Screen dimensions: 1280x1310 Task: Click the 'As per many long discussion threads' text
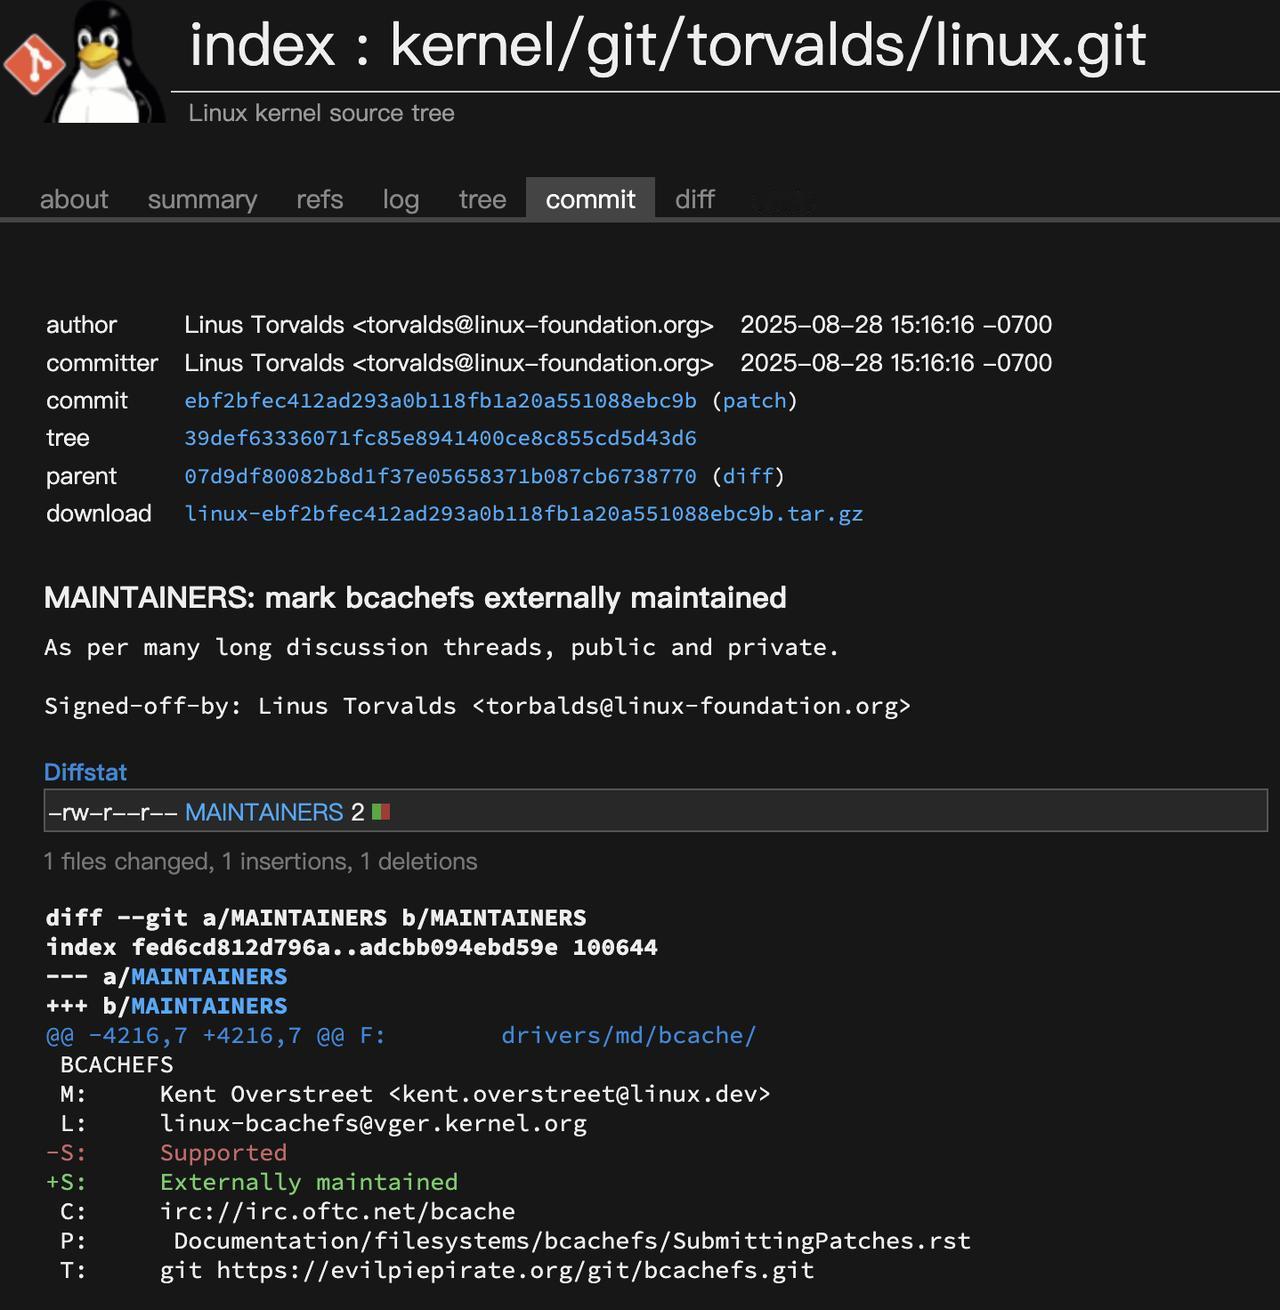[x=441, y=648]
